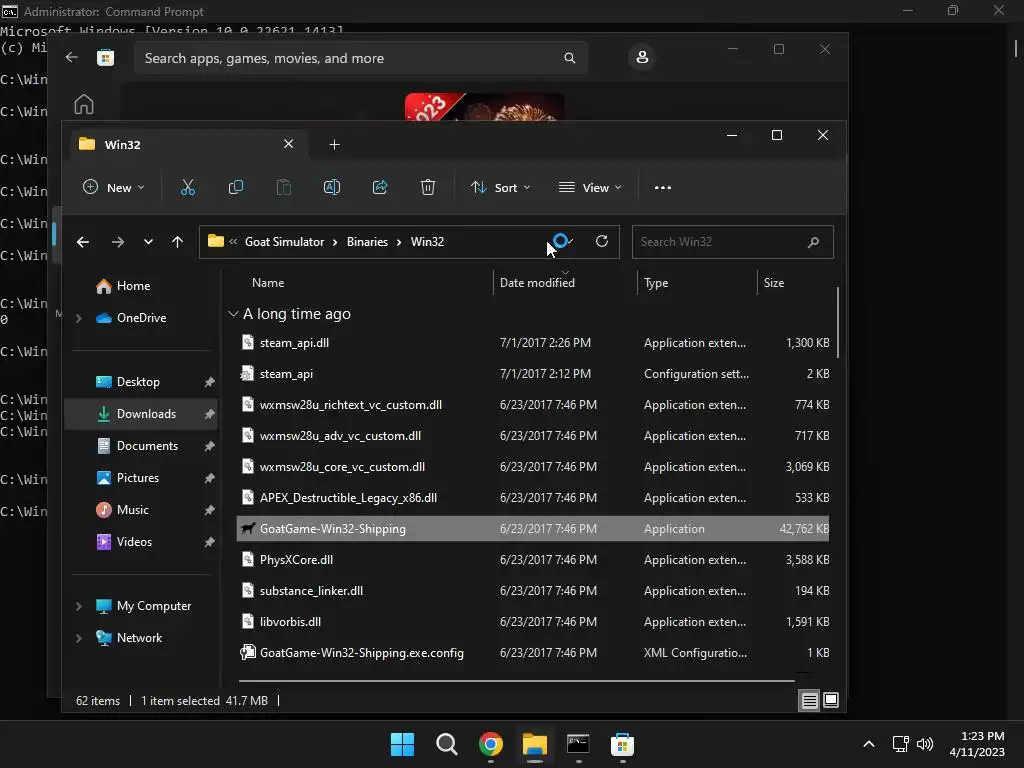Expand OneDrive in navigation pane
Image resolution: width=1024 pixels, height=768 pixels.
coord(78,318)
